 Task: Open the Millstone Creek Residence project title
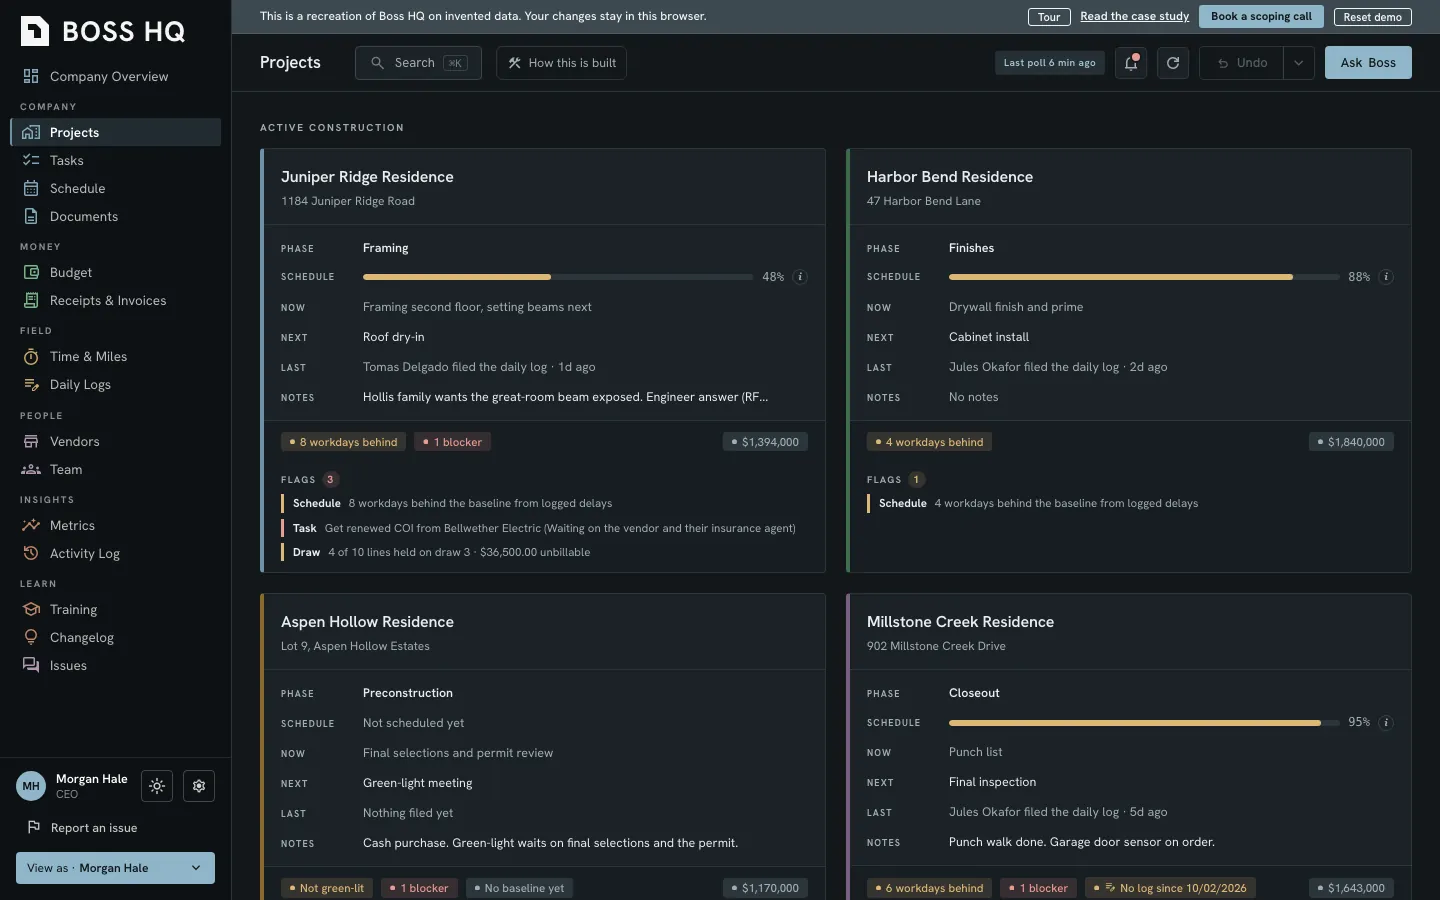960,622
